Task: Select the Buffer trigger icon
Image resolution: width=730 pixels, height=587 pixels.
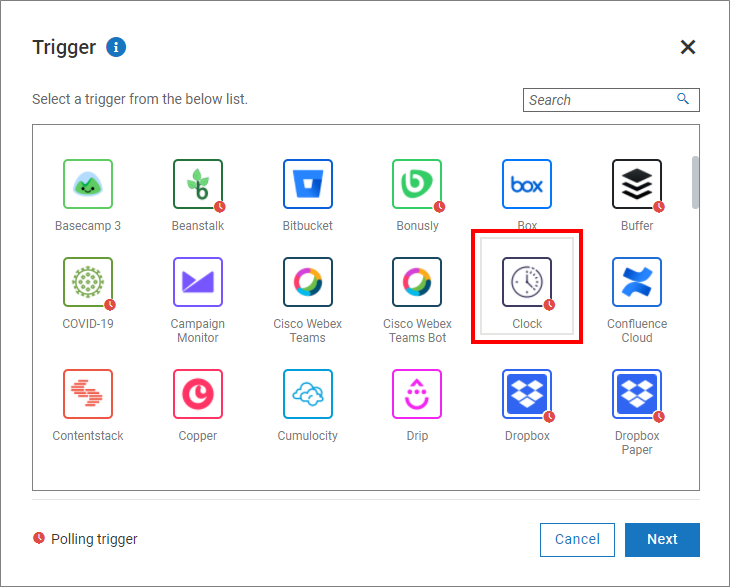Action: (637, 184)
